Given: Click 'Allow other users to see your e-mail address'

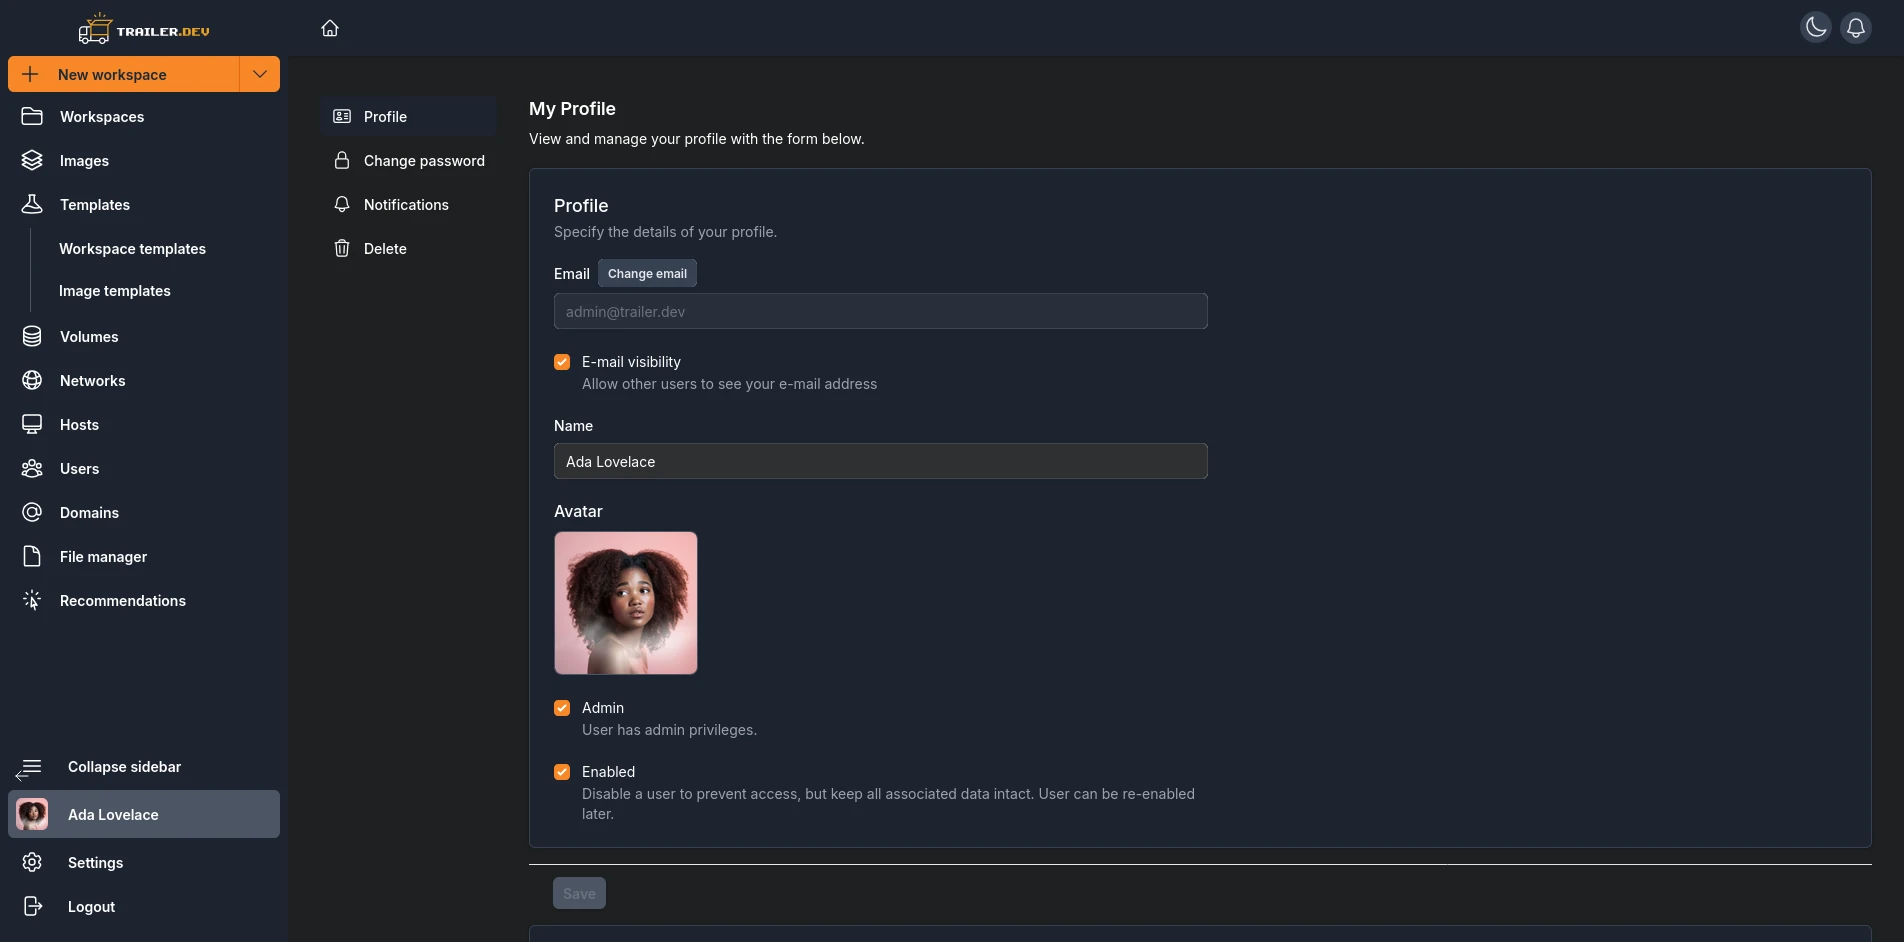Looking at the screenshot, I should point(729,383).
